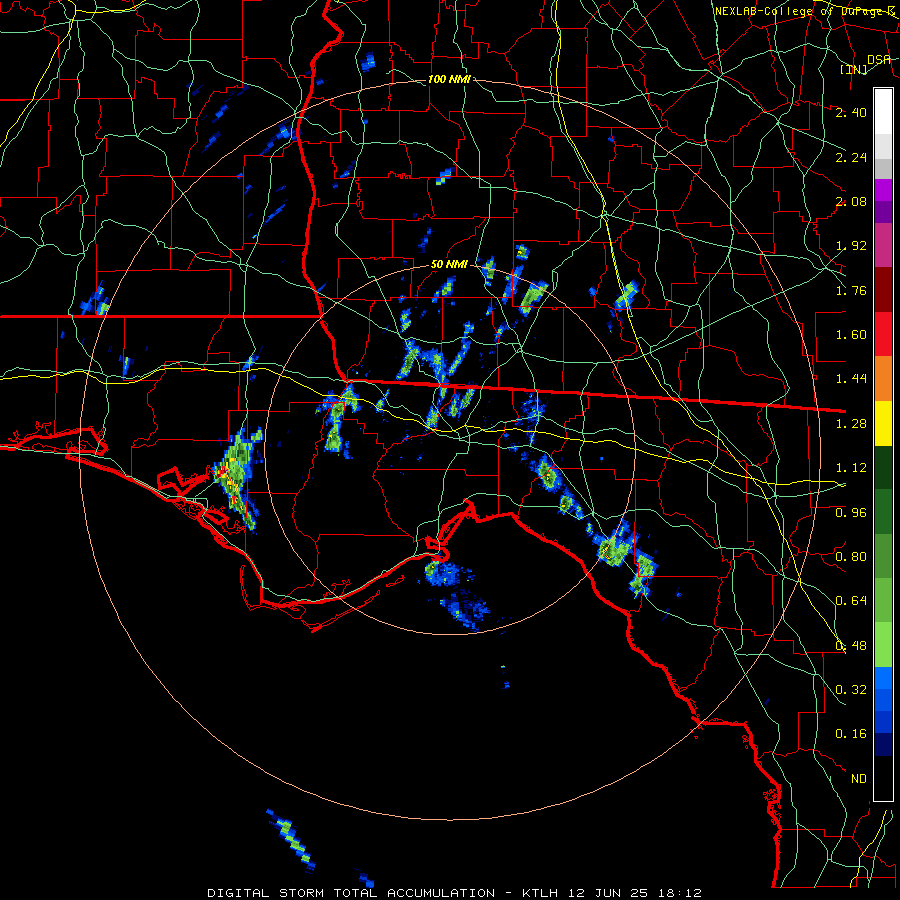
Task: Click the 0.16 legend value
Action: (851, 734)
